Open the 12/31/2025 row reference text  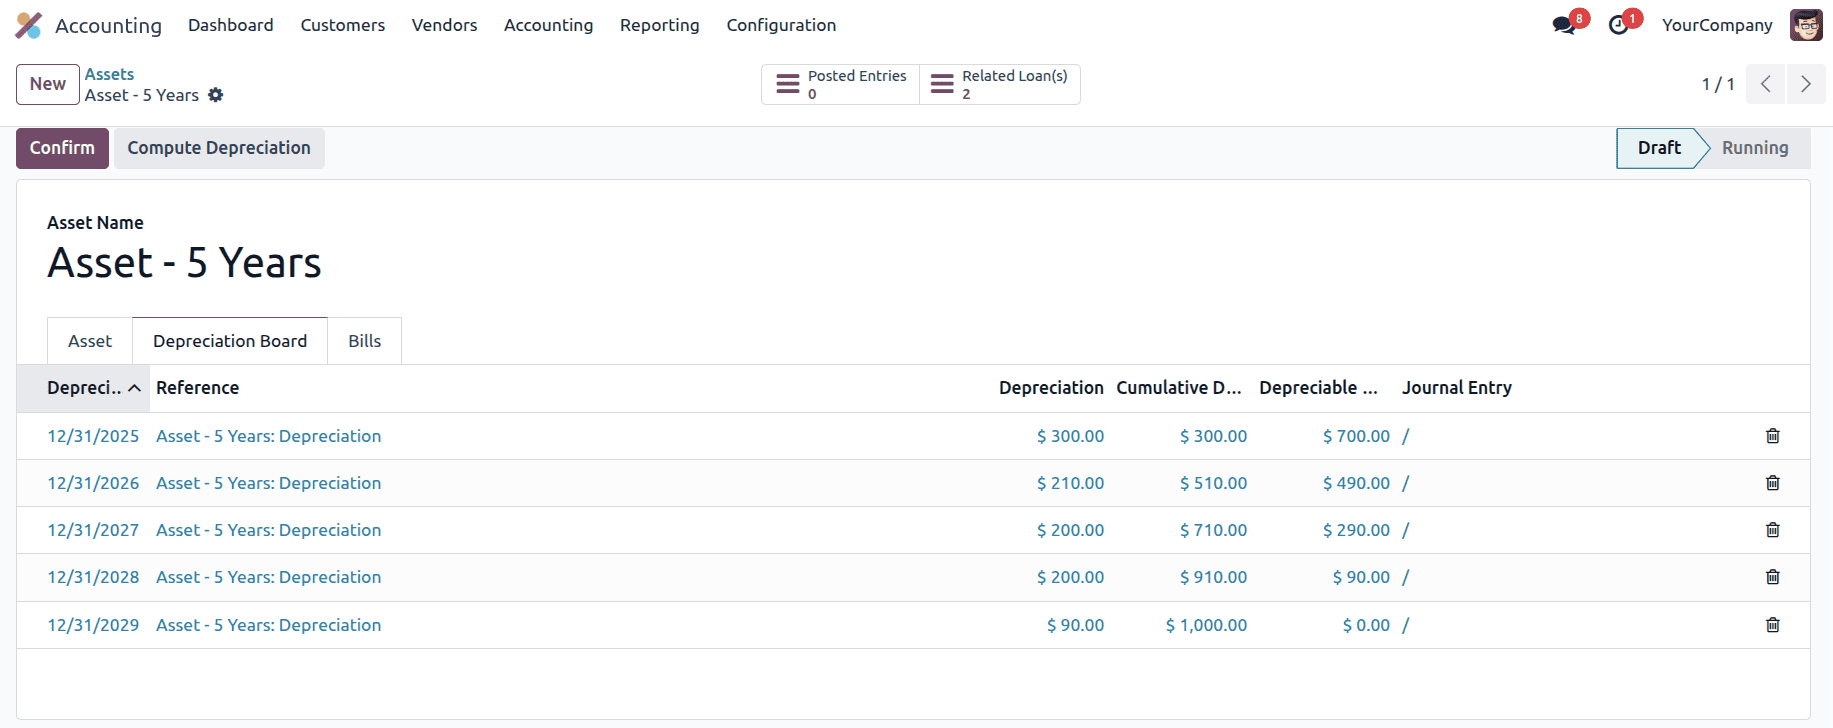[268, 436]
